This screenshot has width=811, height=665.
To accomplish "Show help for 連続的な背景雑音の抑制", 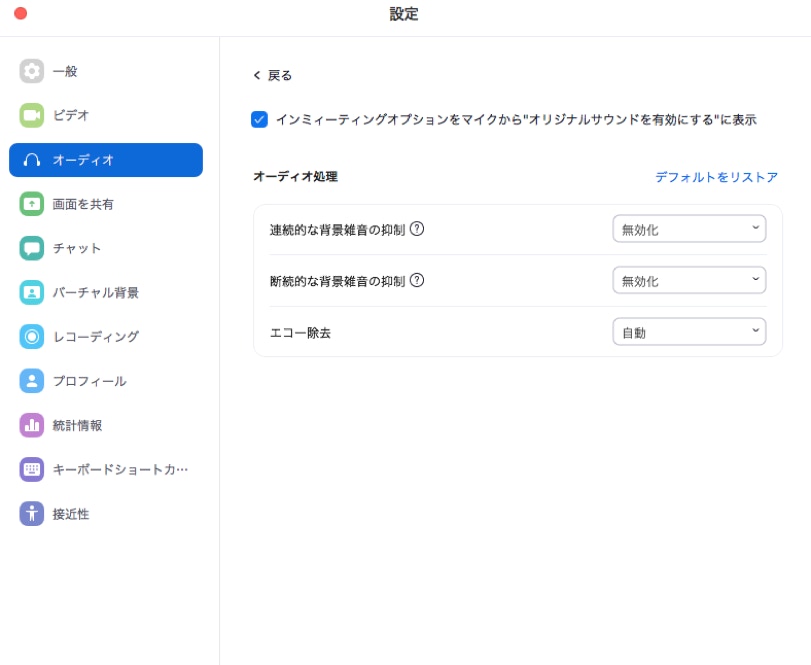I will 417,228.
